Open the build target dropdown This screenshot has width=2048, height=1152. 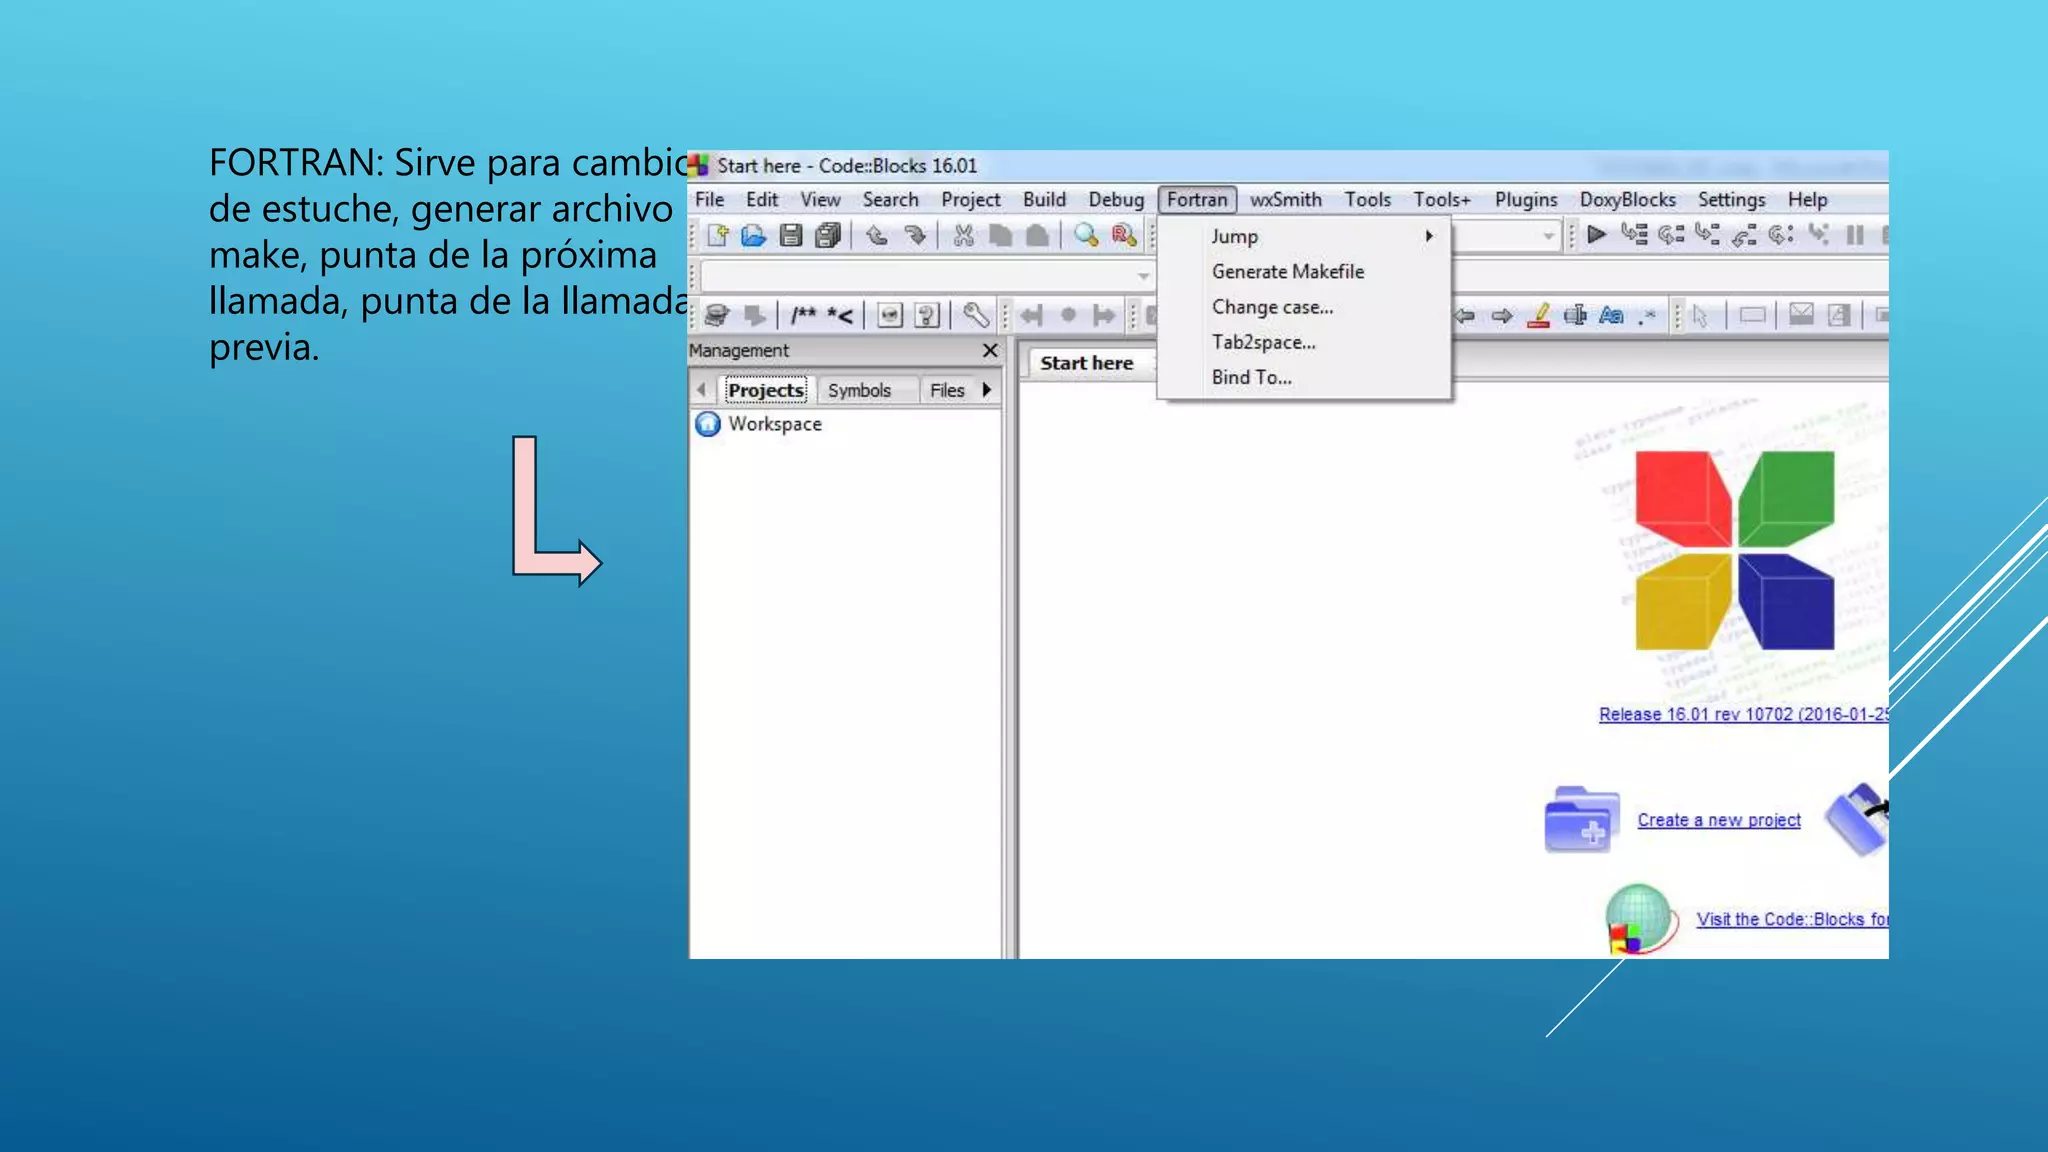(1548, 236)
